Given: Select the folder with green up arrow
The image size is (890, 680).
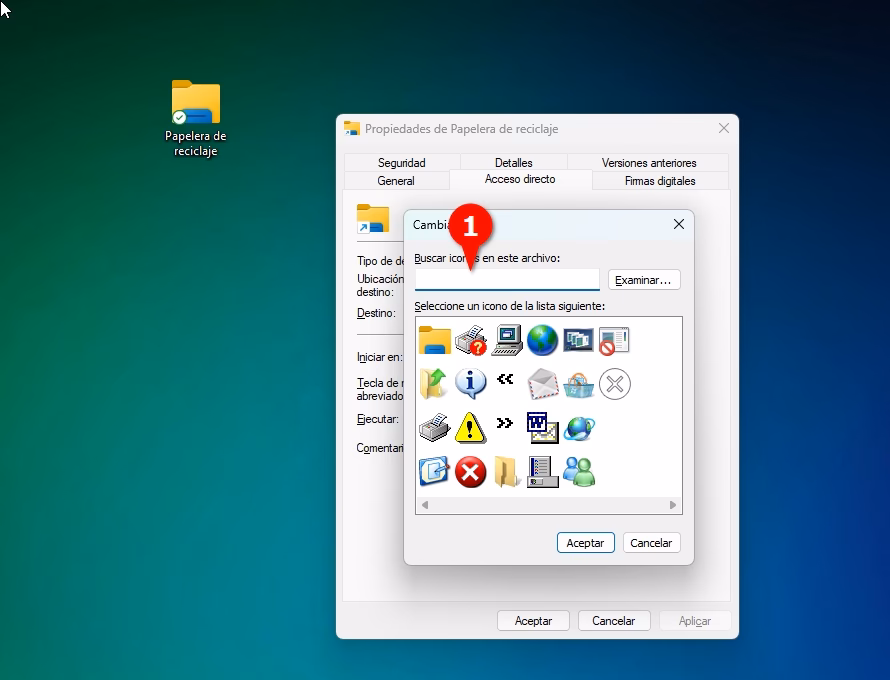Looking at the screenshot, I should tap(434, 384).
